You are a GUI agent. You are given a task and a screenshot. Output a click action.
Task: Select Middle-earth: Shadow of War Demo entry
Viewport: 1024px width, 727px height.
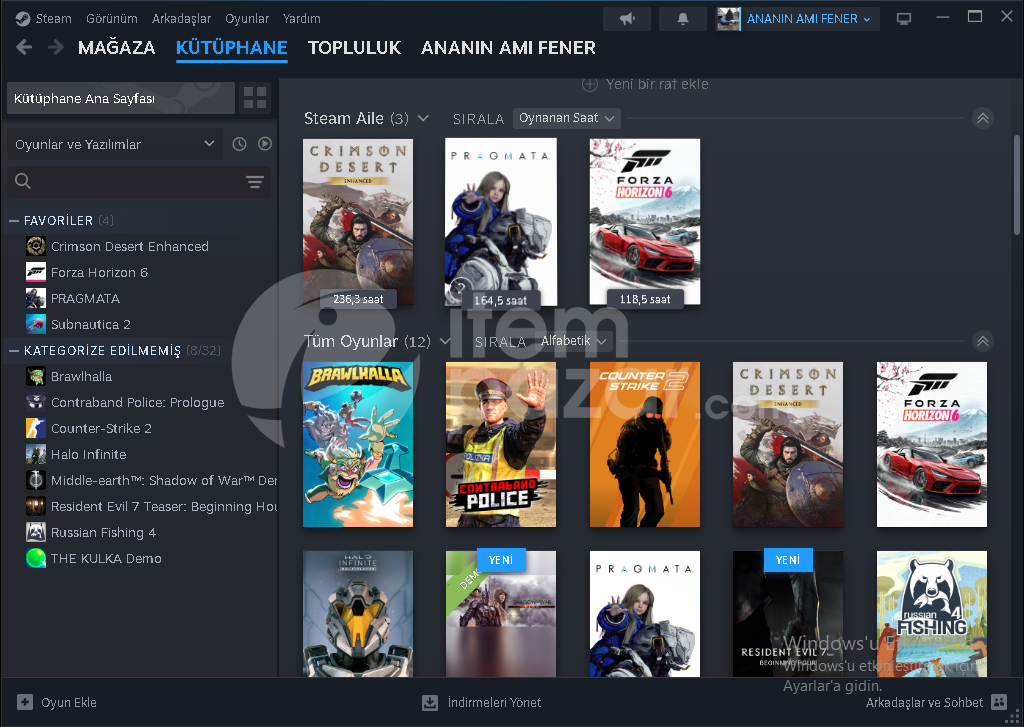coord(164,481)
